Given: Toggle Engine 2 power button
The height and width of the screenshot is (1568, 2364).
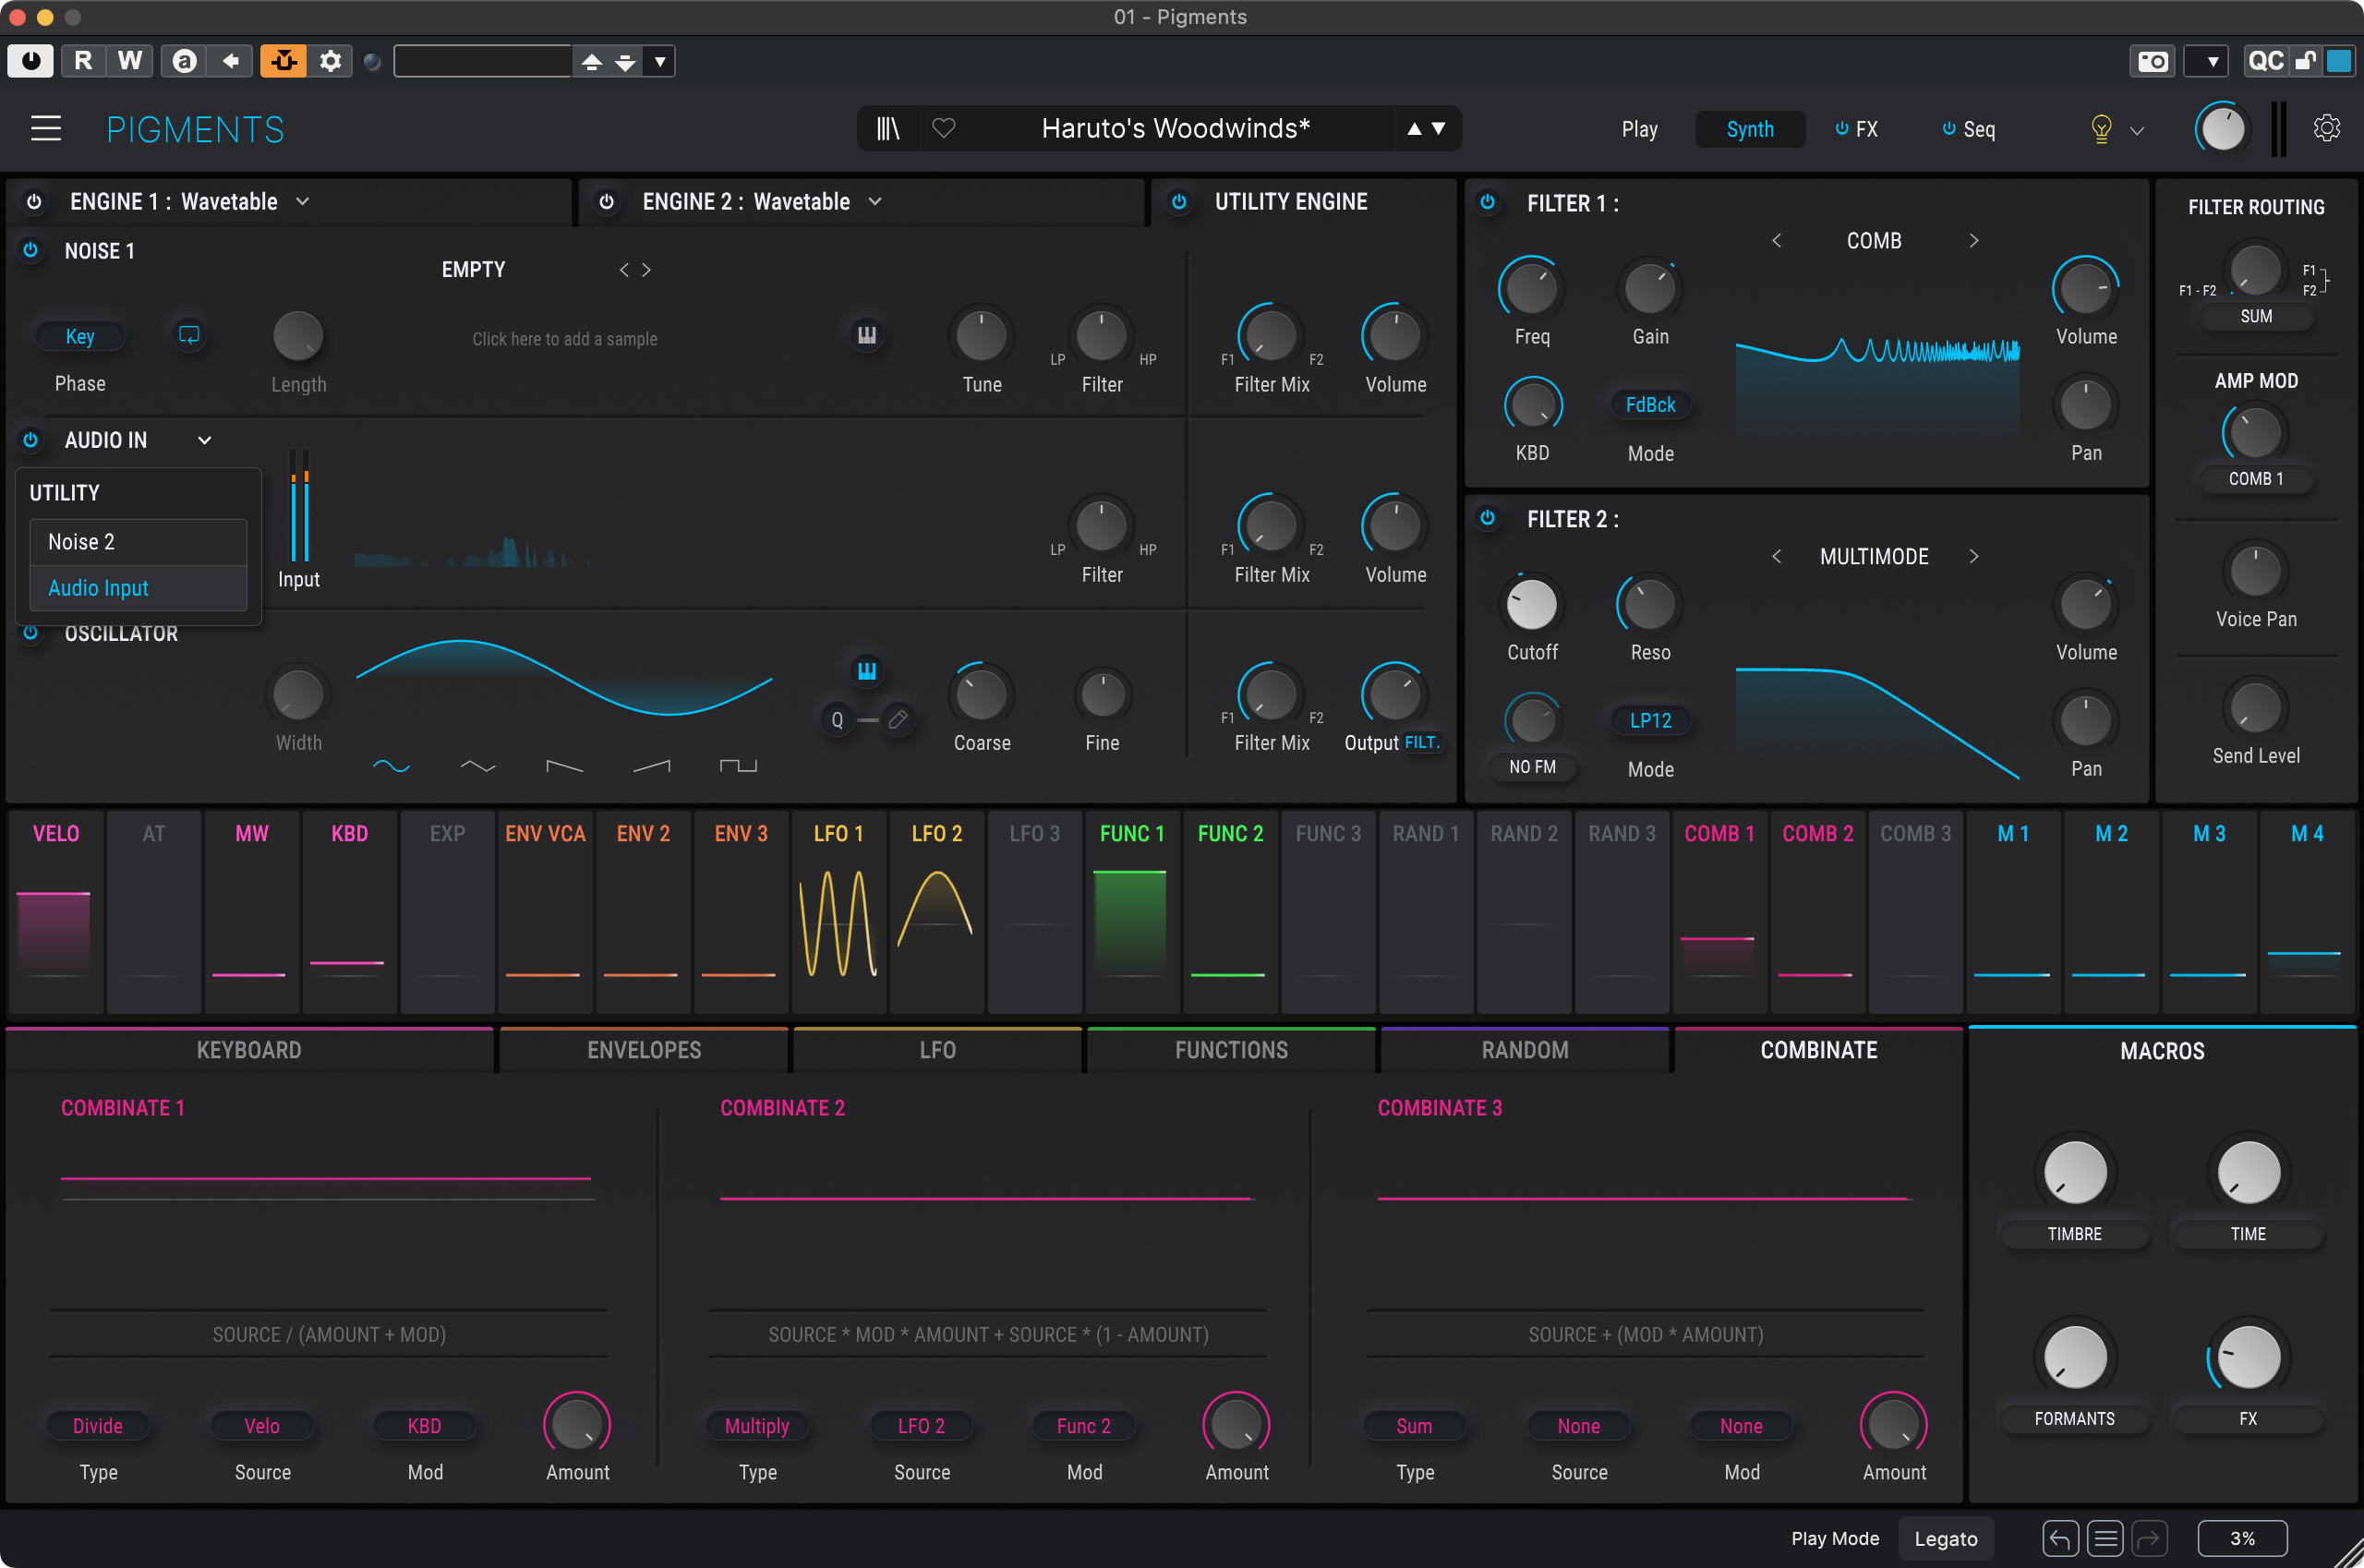Looking at the screenshot, I should coord(606,201).
